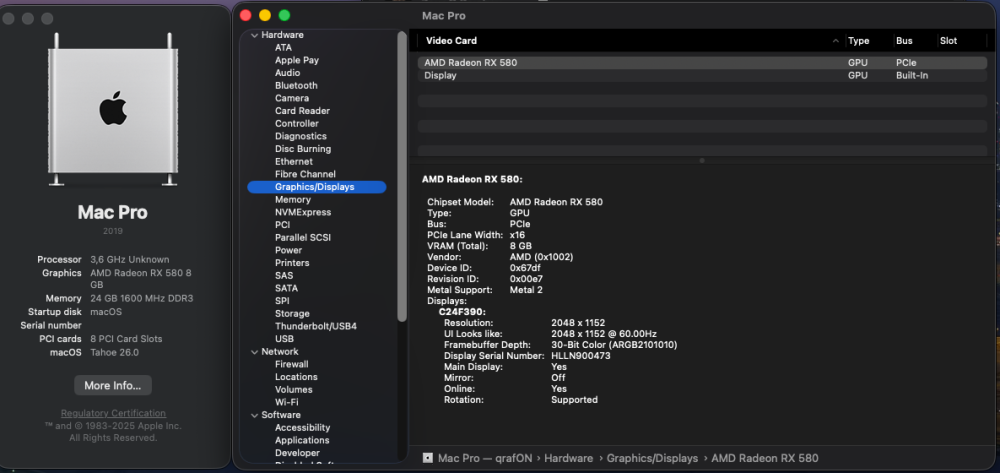Click 'Mac Pro — qrafON' in path bar
The width and height of the screenshot is (1000, 473).
tap(484, 458)
